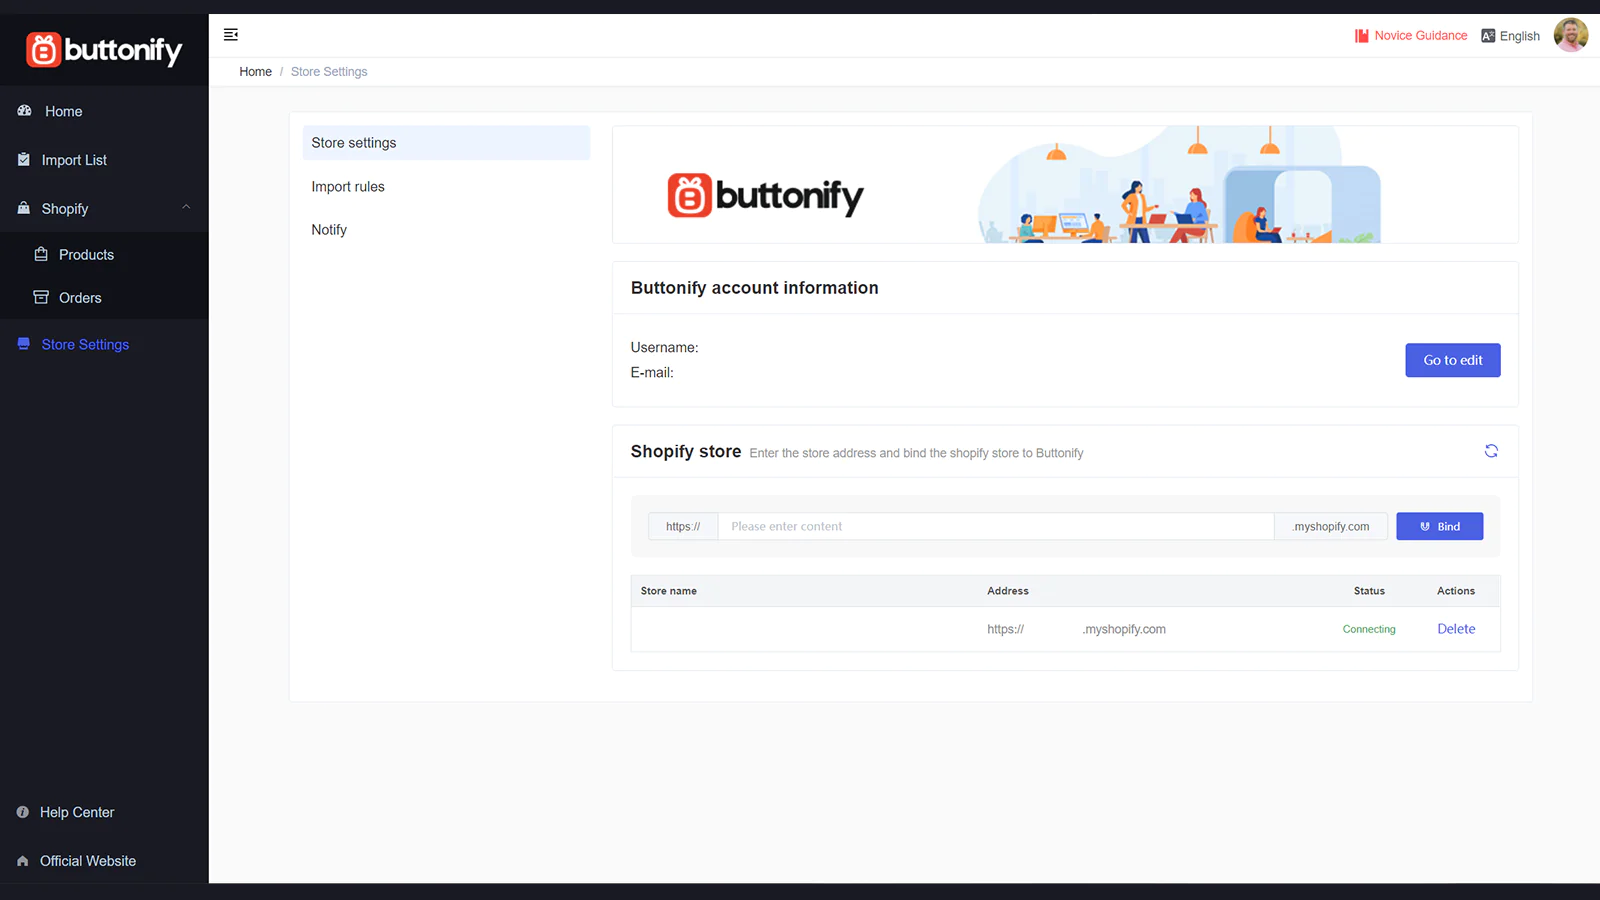
Task: Click the Buttonify account information heading
Action: point(754,288)
